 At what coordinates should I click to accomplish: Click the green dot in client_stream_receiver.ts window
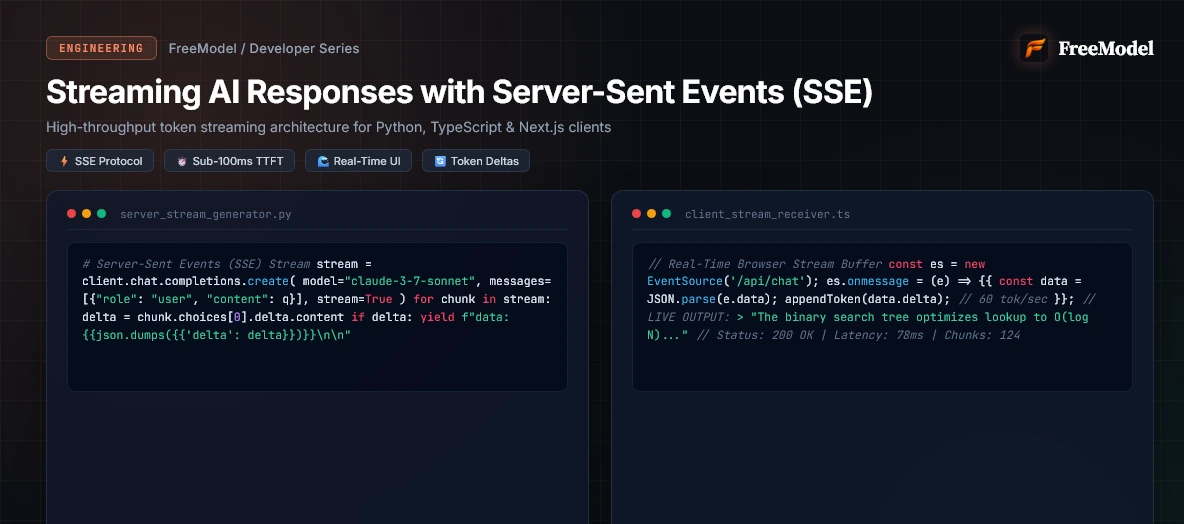pyautogui.click(x=666, y=214)
